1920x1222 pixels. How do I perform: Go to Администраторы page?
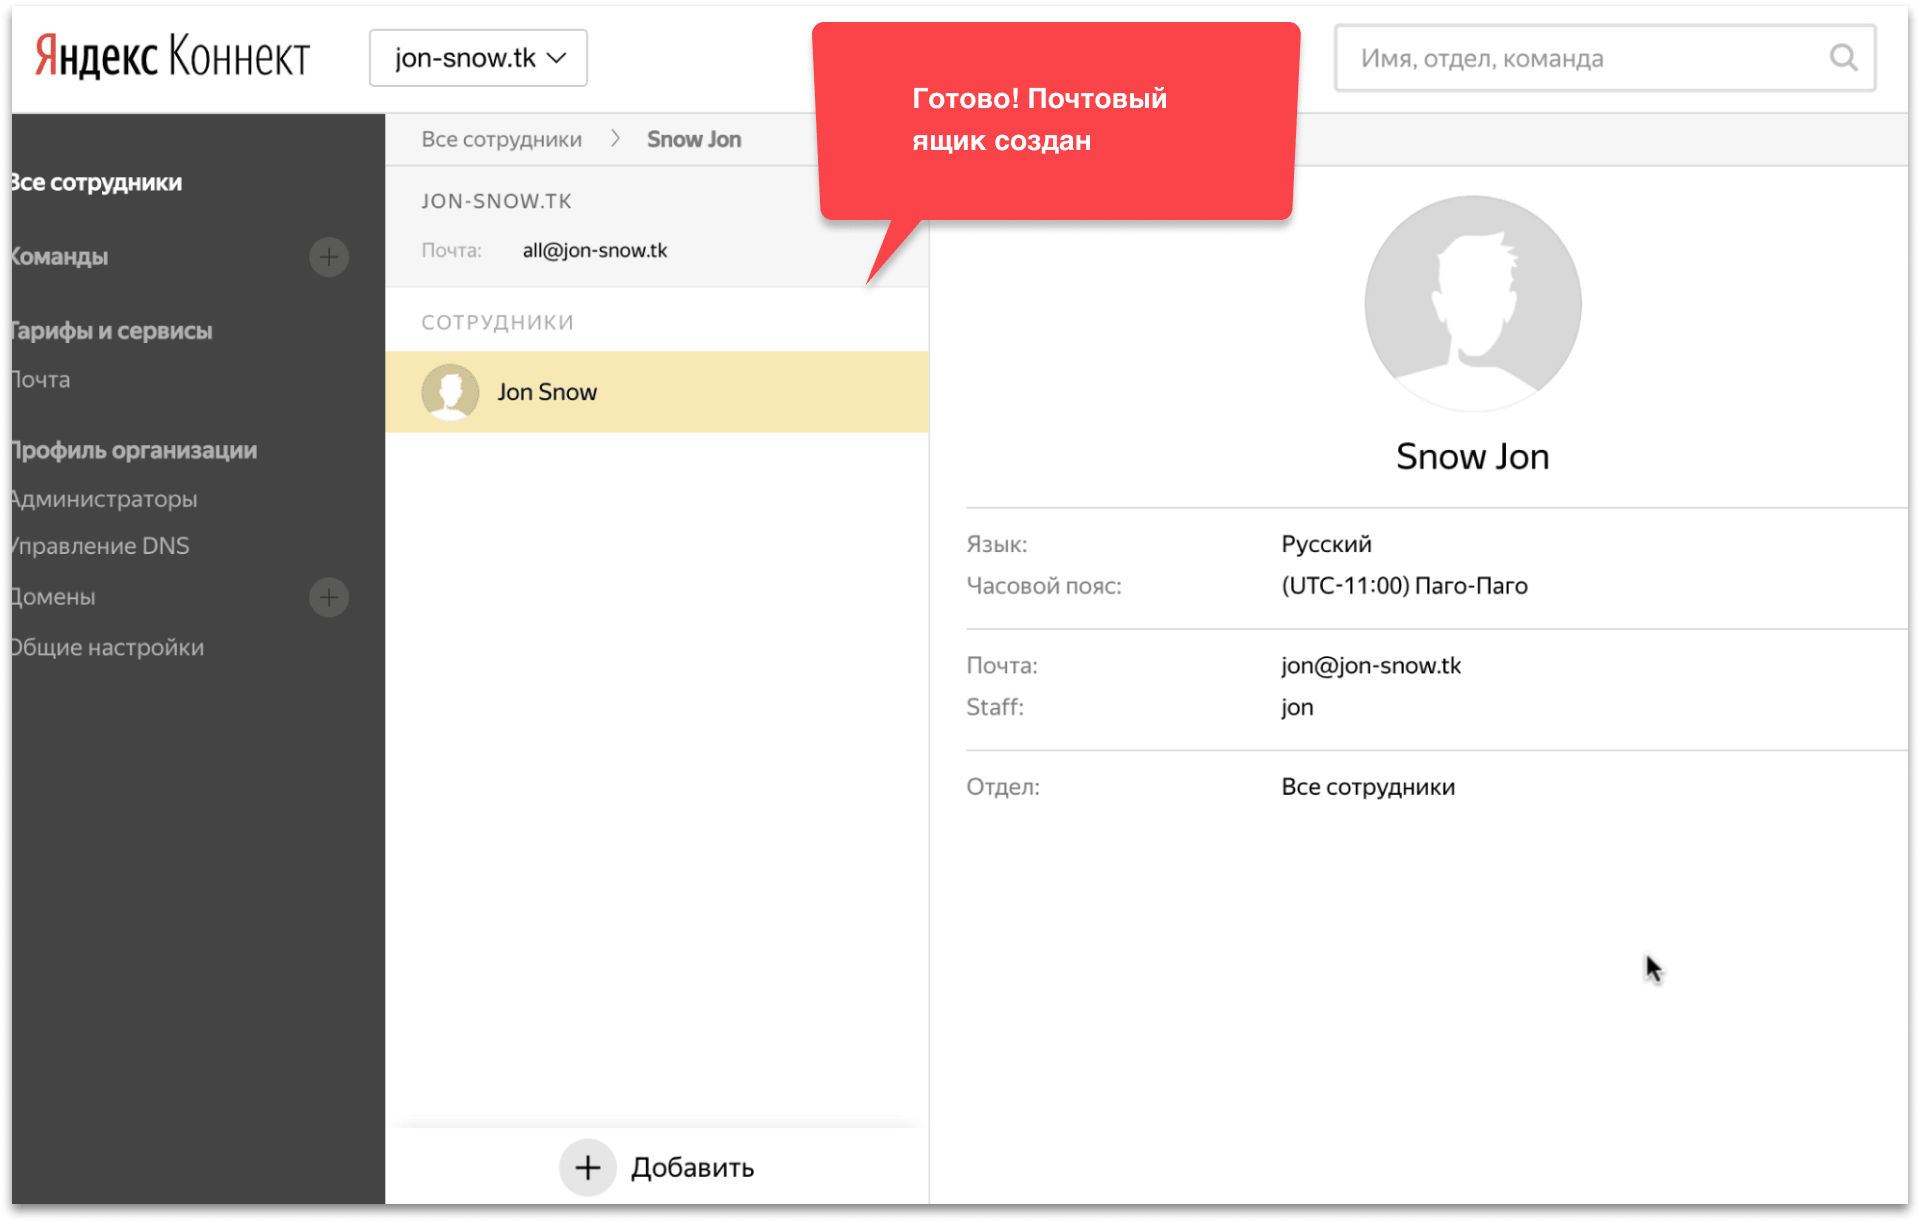click(x=105, y=499)
